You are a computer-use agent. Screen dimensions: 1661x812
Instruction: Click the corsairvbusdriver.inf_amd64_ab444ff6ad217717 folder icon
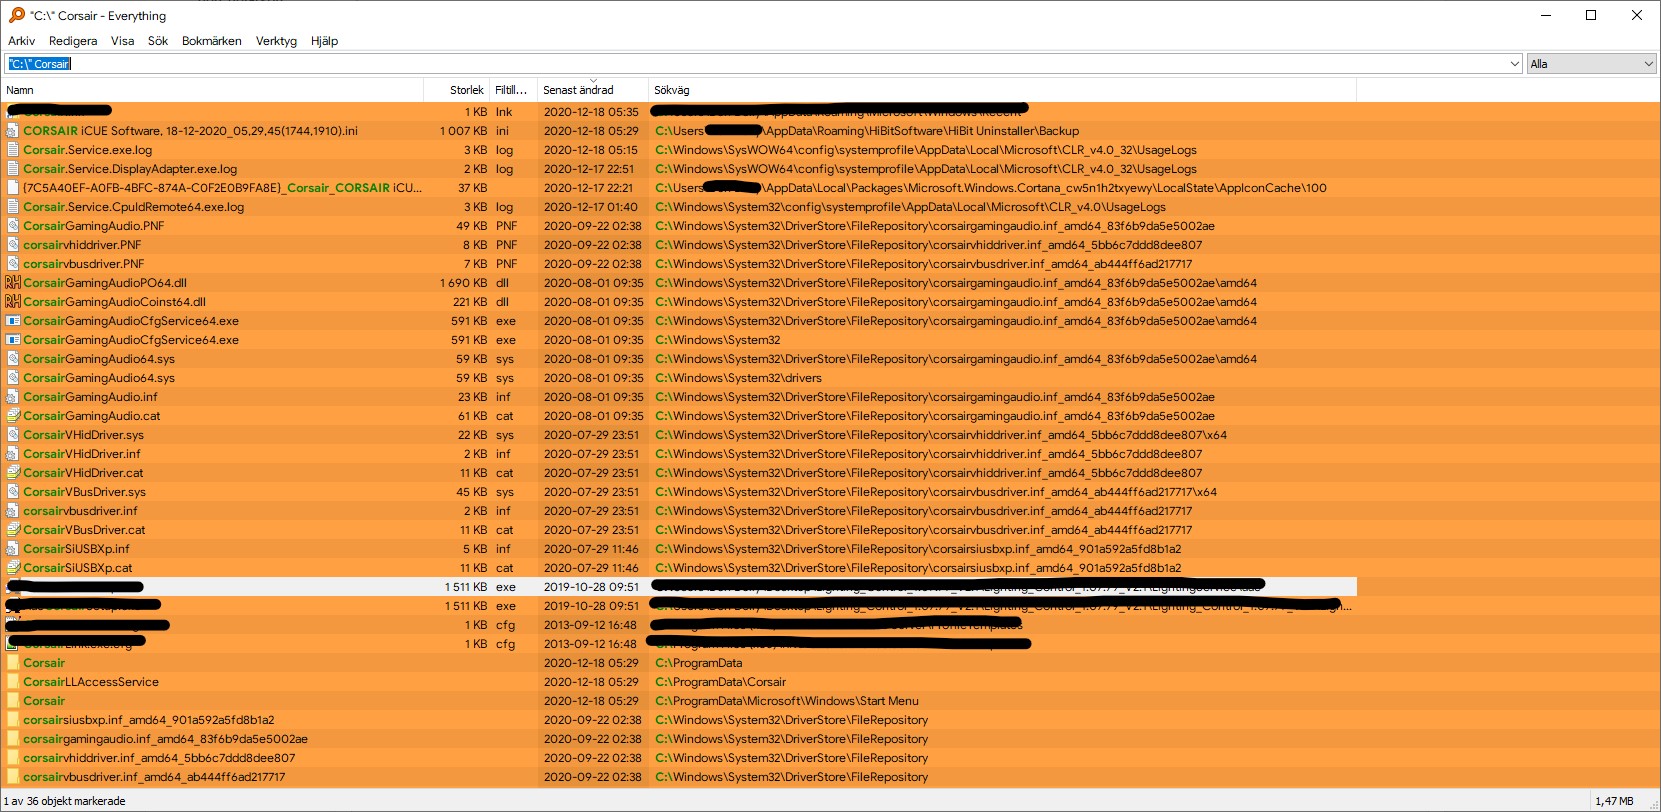pyautogui.click(x=13, y=777)
